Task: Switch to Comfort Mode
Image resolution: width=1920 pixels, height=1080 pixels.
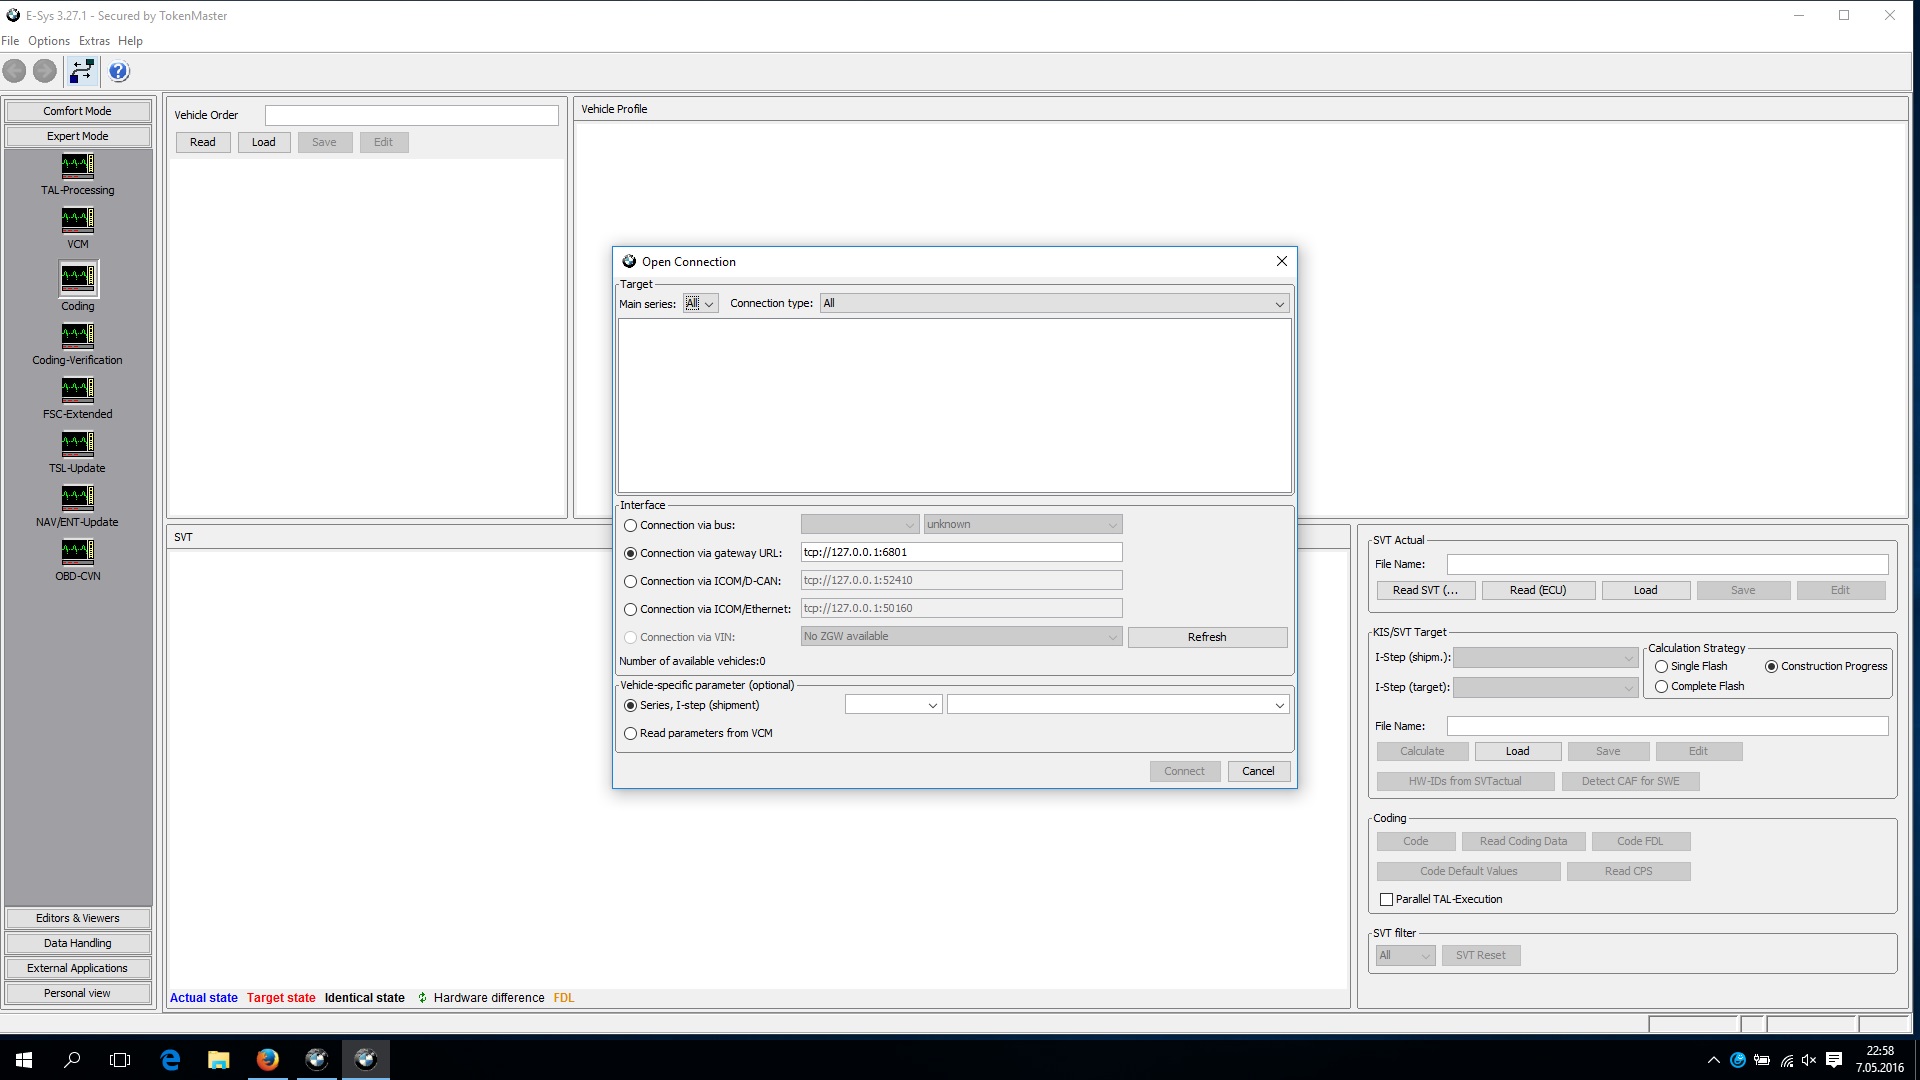Action: tap(77, 111)
